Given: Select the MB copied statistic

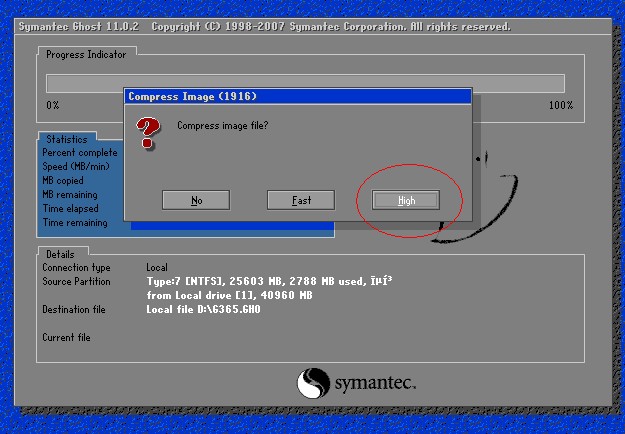Looking at the screenshot, I should point(63,181).
